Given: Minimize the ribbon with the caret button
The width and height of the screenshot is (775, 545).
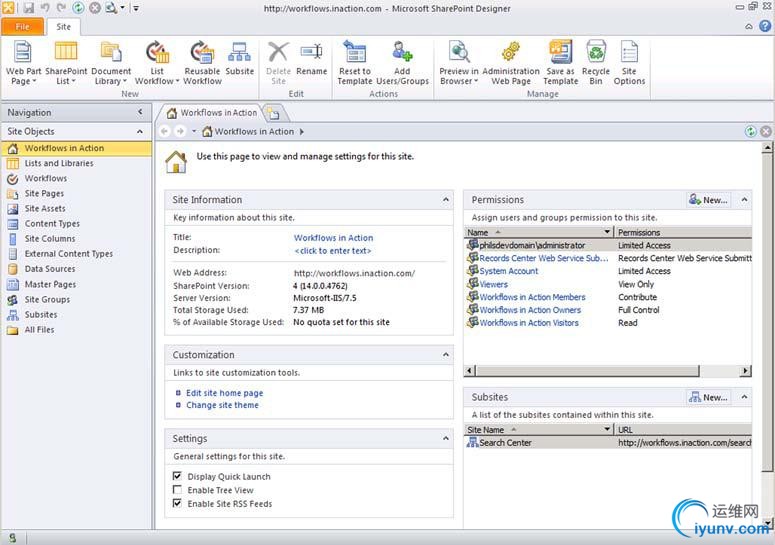Looking at the screenshot, I should (x=749, y=27).
